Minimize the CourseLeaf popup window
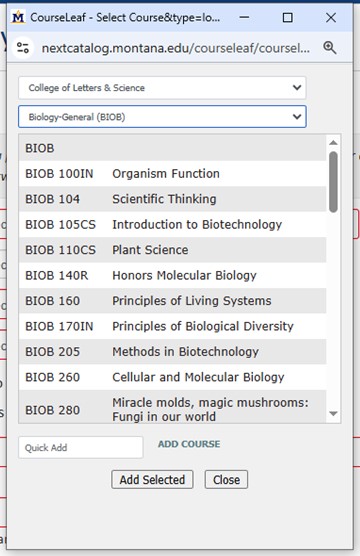Viewport: 360px width, 556px height. point(244,17)
